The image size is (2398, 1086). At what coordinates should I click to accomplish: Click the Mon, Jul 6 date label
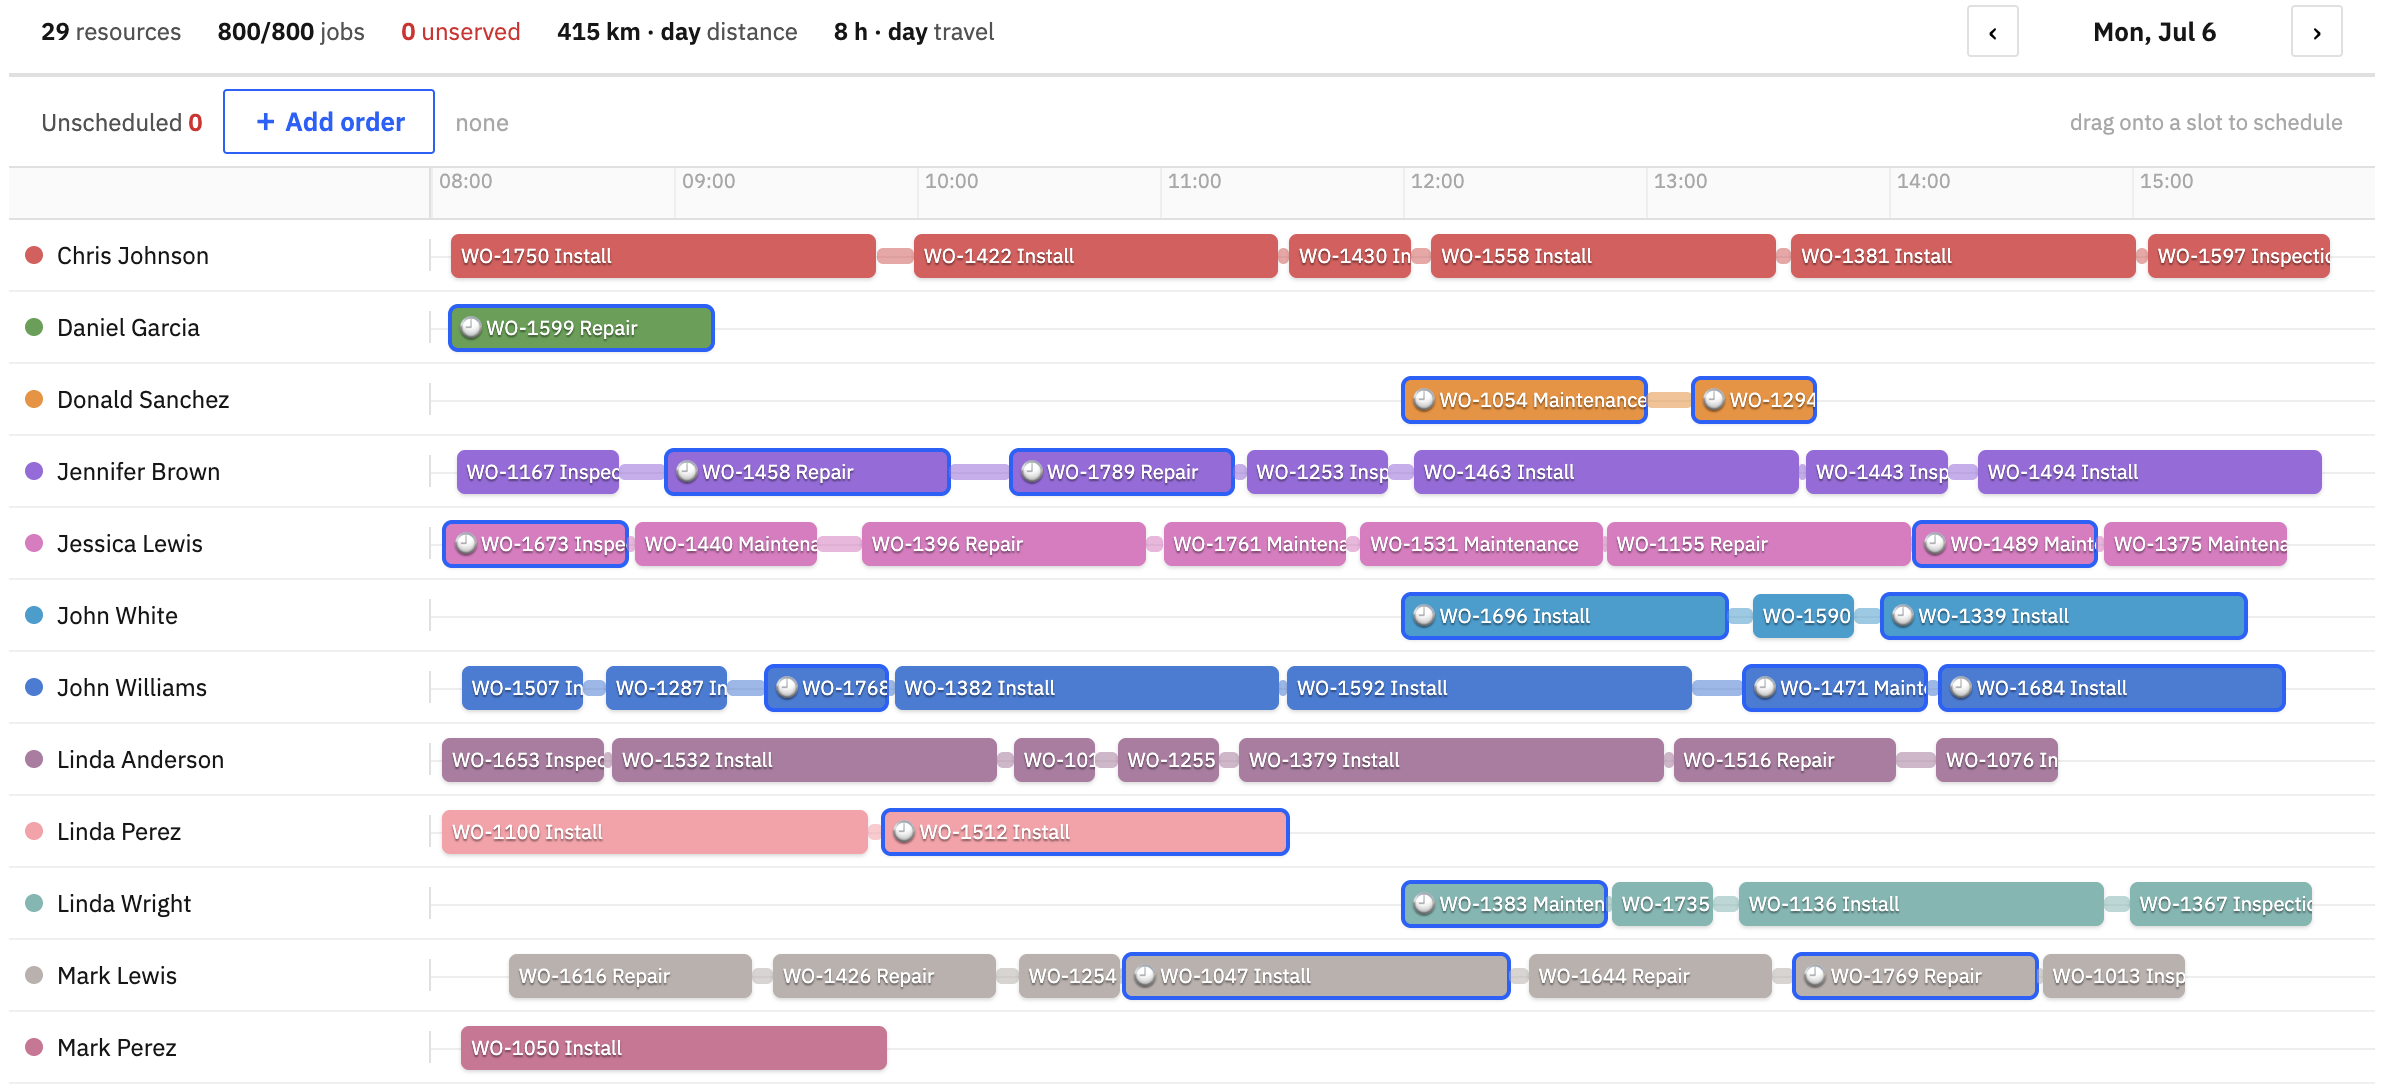tap(2154, 32)
